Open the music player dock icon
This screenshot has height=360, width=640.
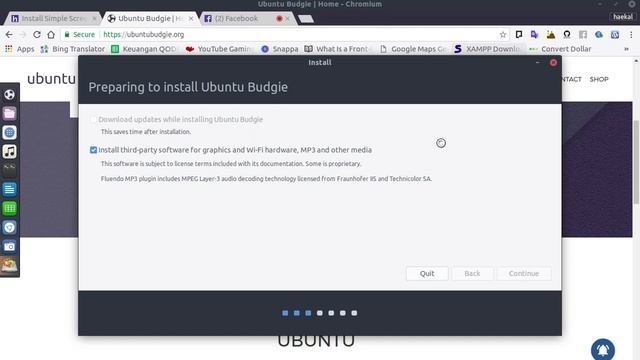pos(9,151)
